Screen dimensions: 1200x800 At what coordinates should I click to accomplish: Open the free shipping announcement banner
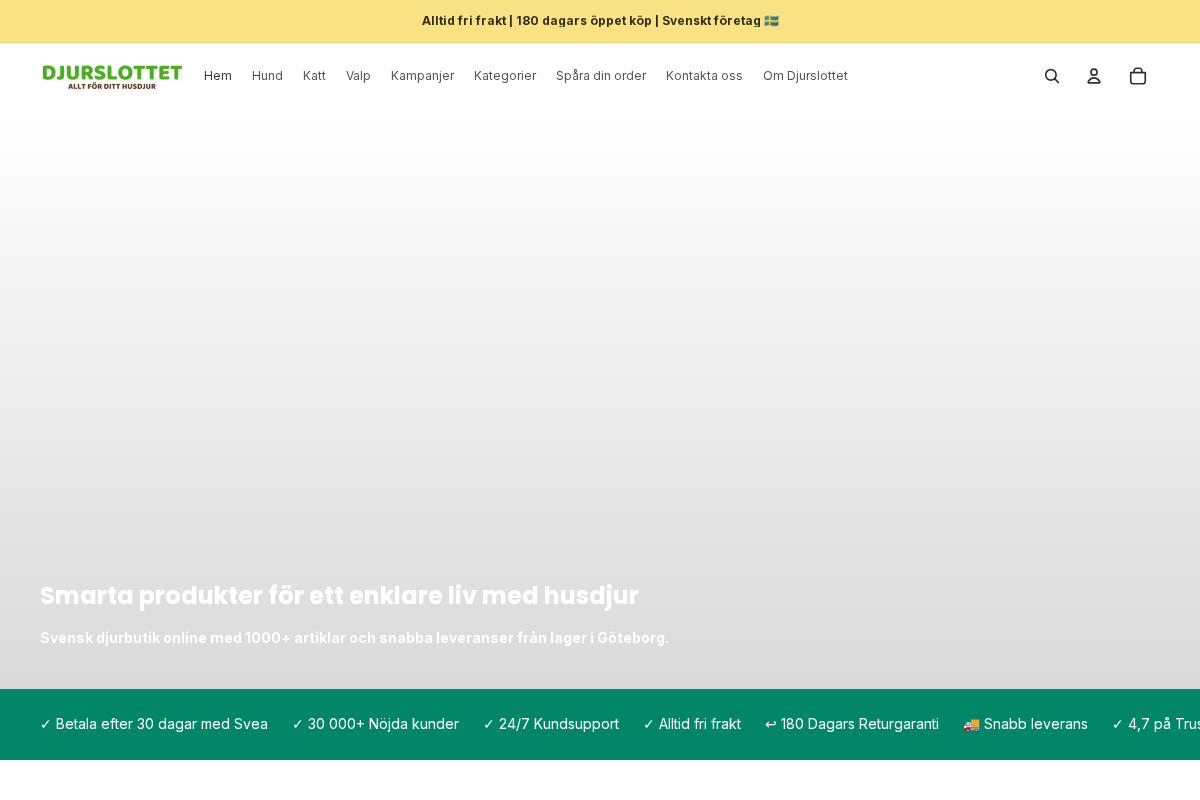(600, 20)
